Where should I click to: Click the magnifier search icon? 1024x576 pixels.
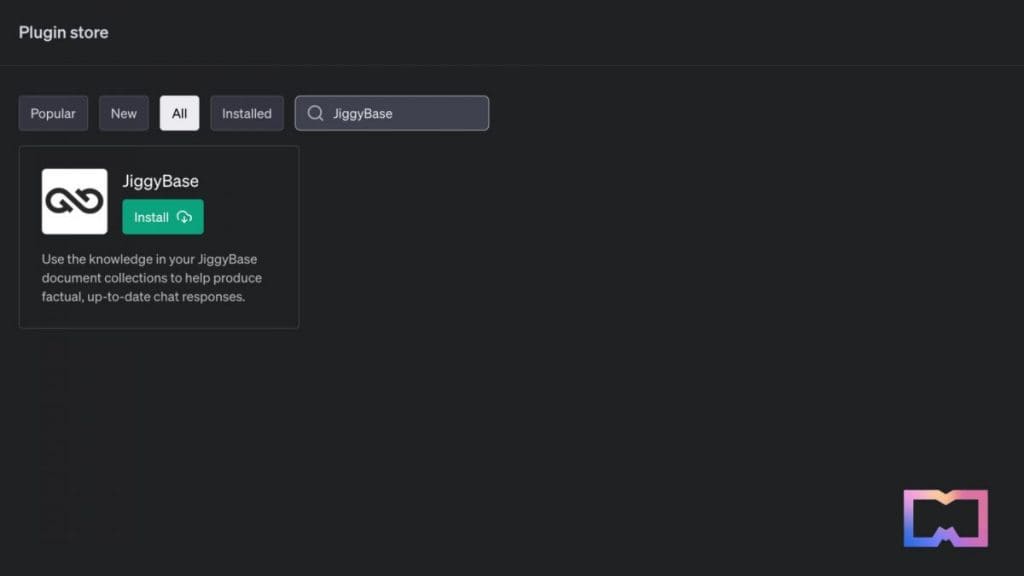(x=315, y=114)
